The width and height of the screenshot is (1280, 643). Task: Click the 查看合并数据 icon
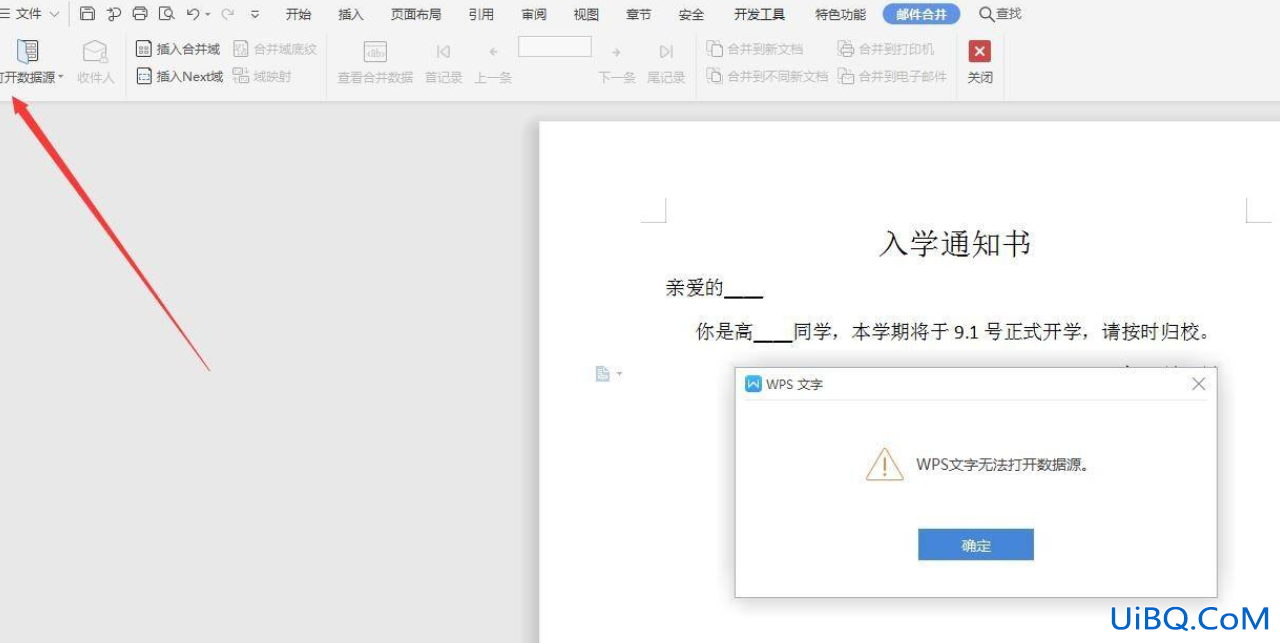375,52
